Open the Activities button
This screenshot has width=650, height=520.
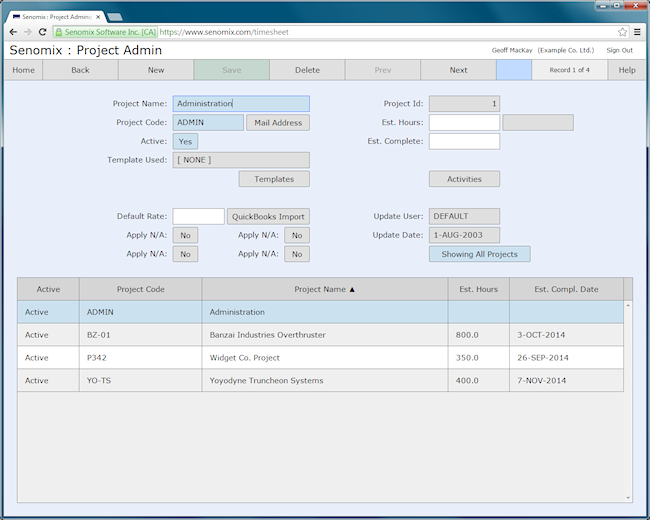click(x=464, y=179)
